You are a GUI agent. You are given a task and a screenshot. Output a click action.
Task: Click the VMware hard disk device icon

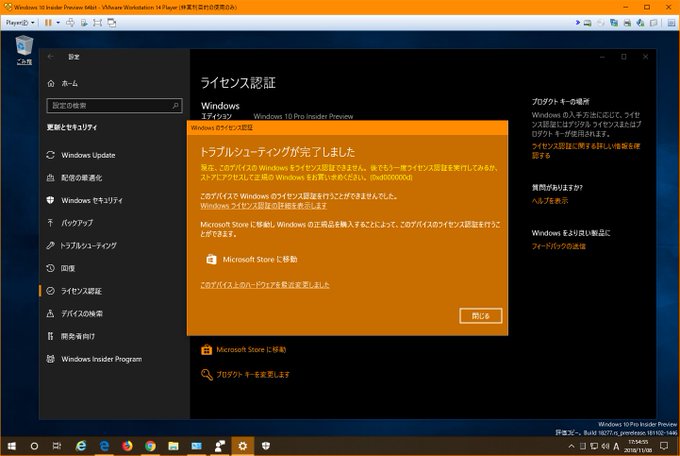[x=587, y=23]
